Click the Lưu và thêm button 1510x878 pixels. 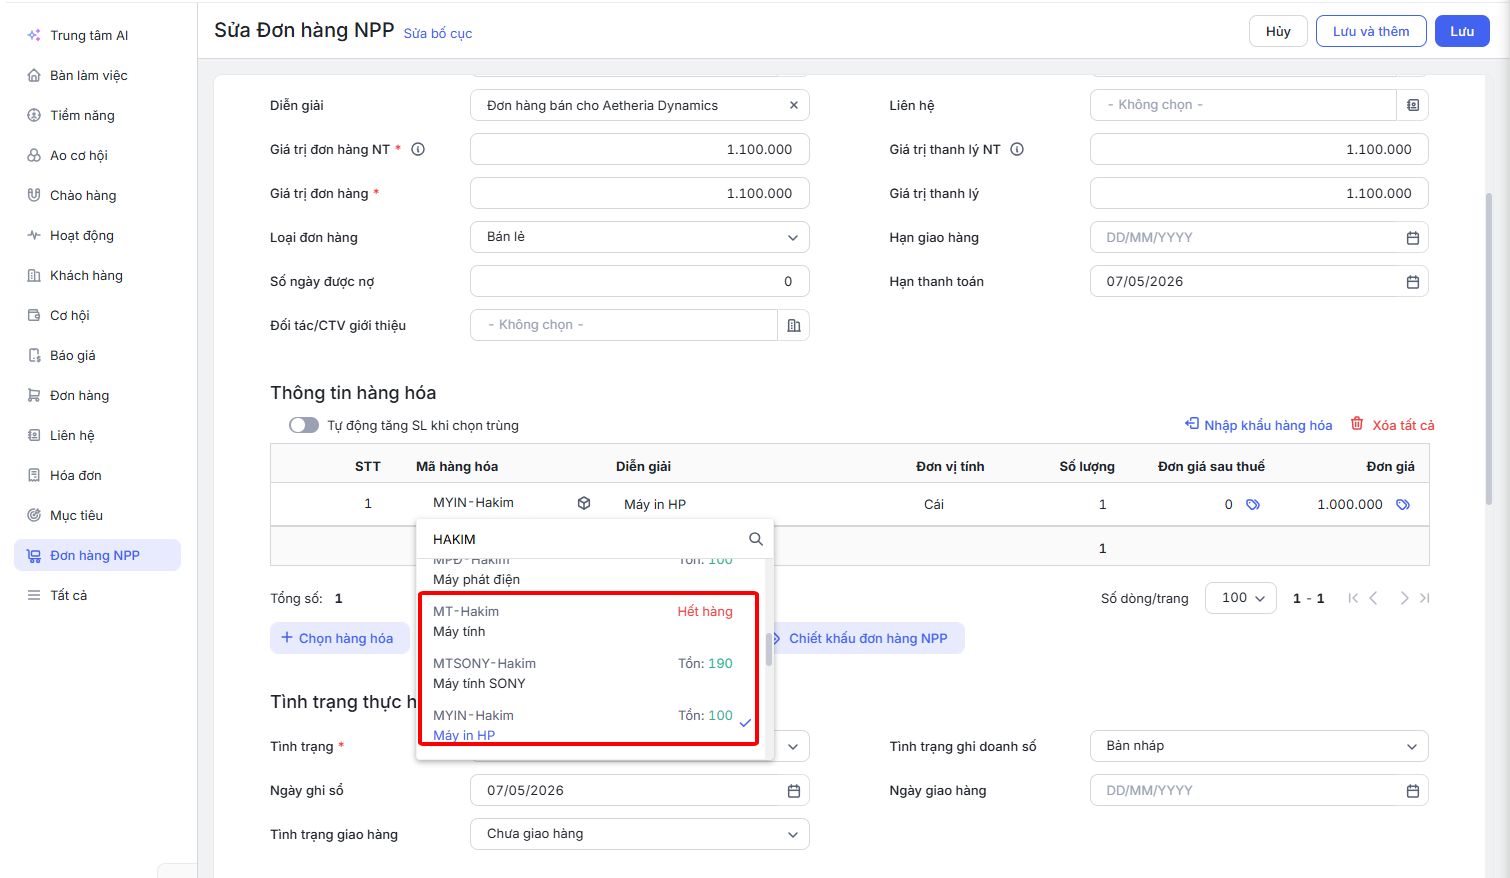1371,31
